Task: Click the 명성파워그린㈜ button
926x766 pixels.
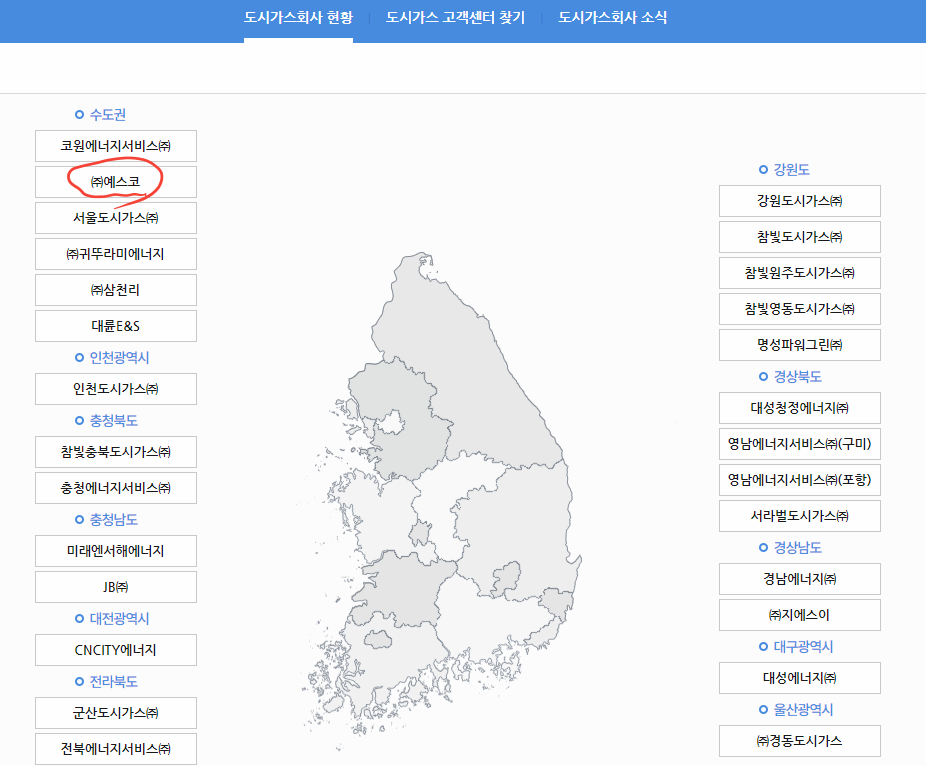Action: point(799,344)
